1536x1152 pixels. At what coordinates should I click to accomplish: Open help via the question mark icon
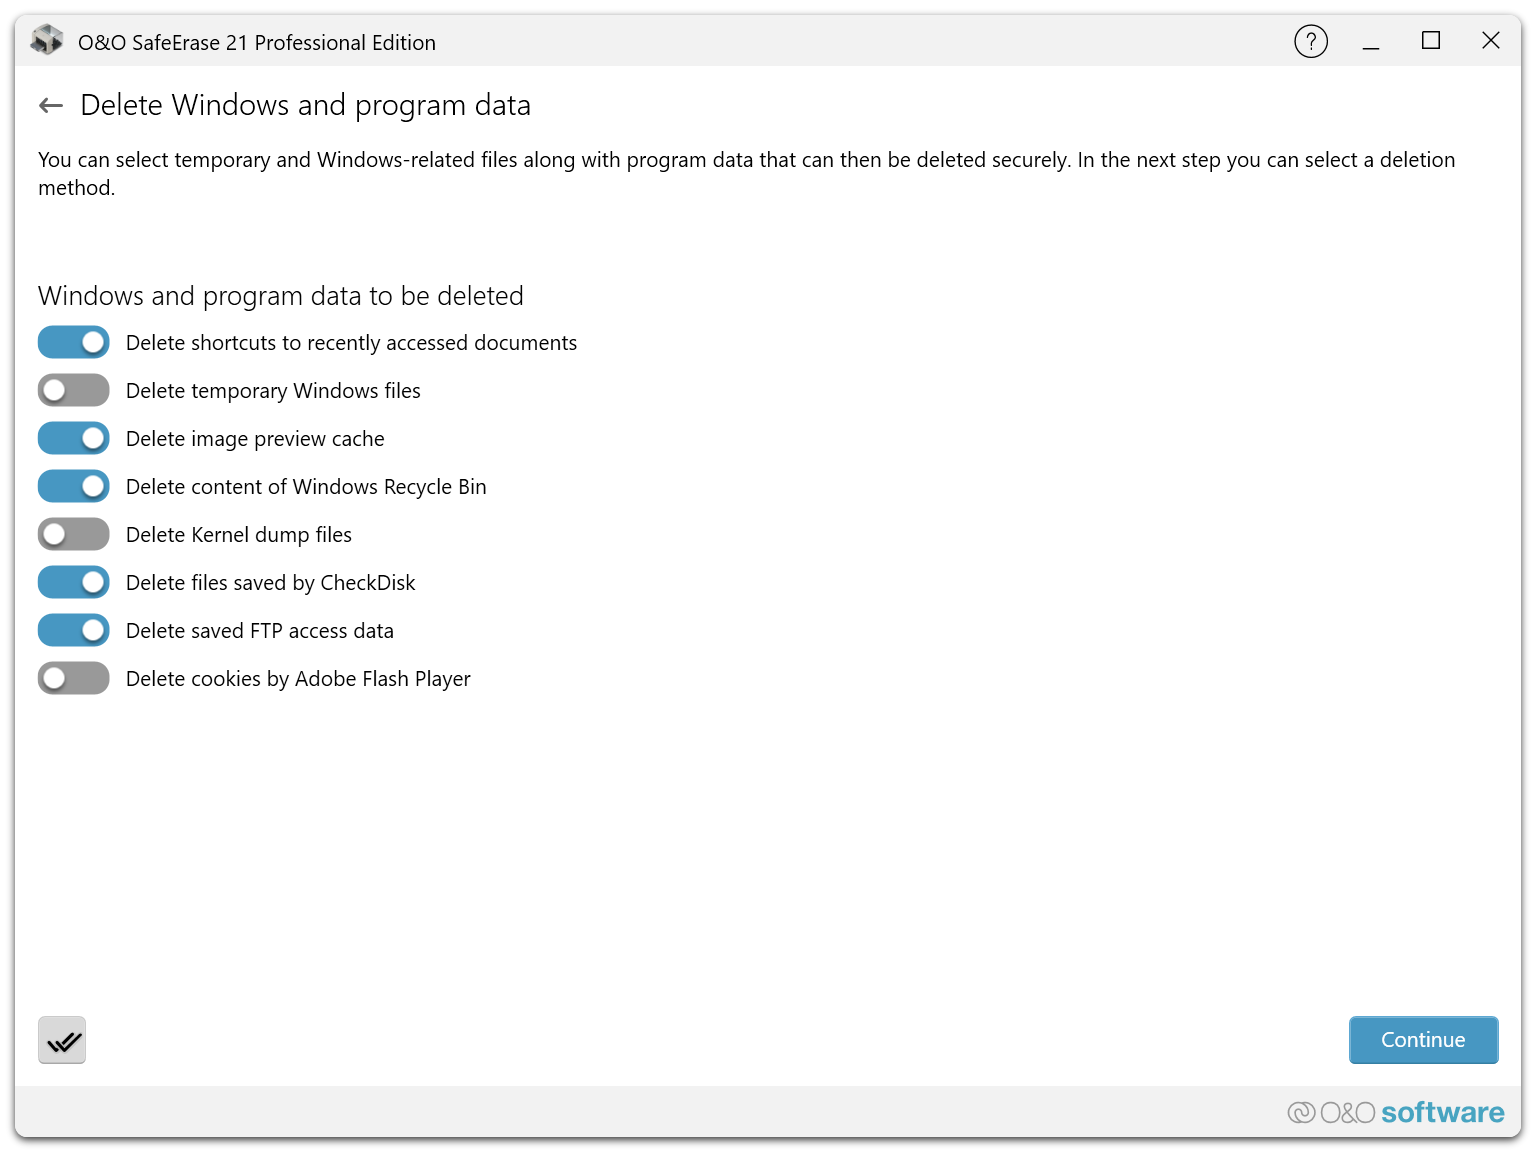point(1310,42)
